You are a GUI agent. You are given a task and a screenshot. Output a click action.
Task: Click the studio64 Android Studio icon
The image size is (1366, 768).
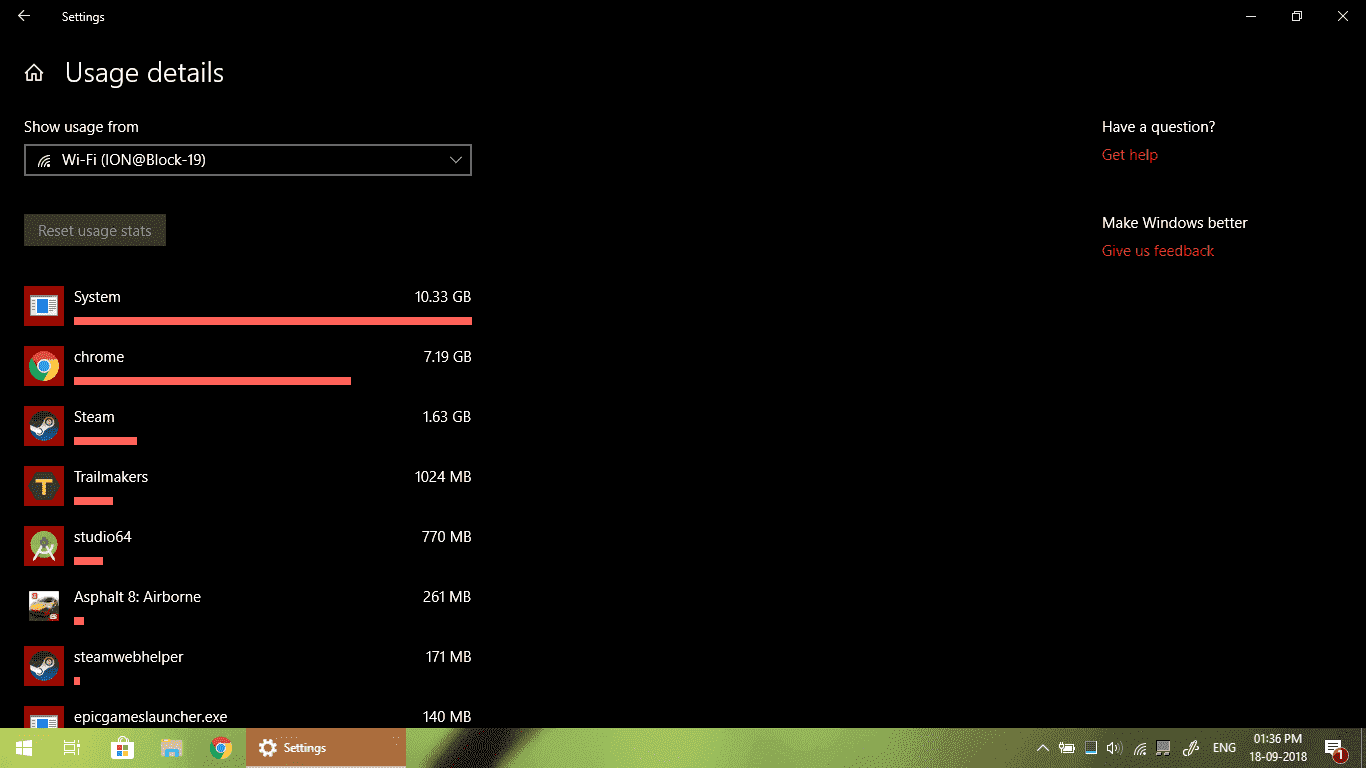44,546
